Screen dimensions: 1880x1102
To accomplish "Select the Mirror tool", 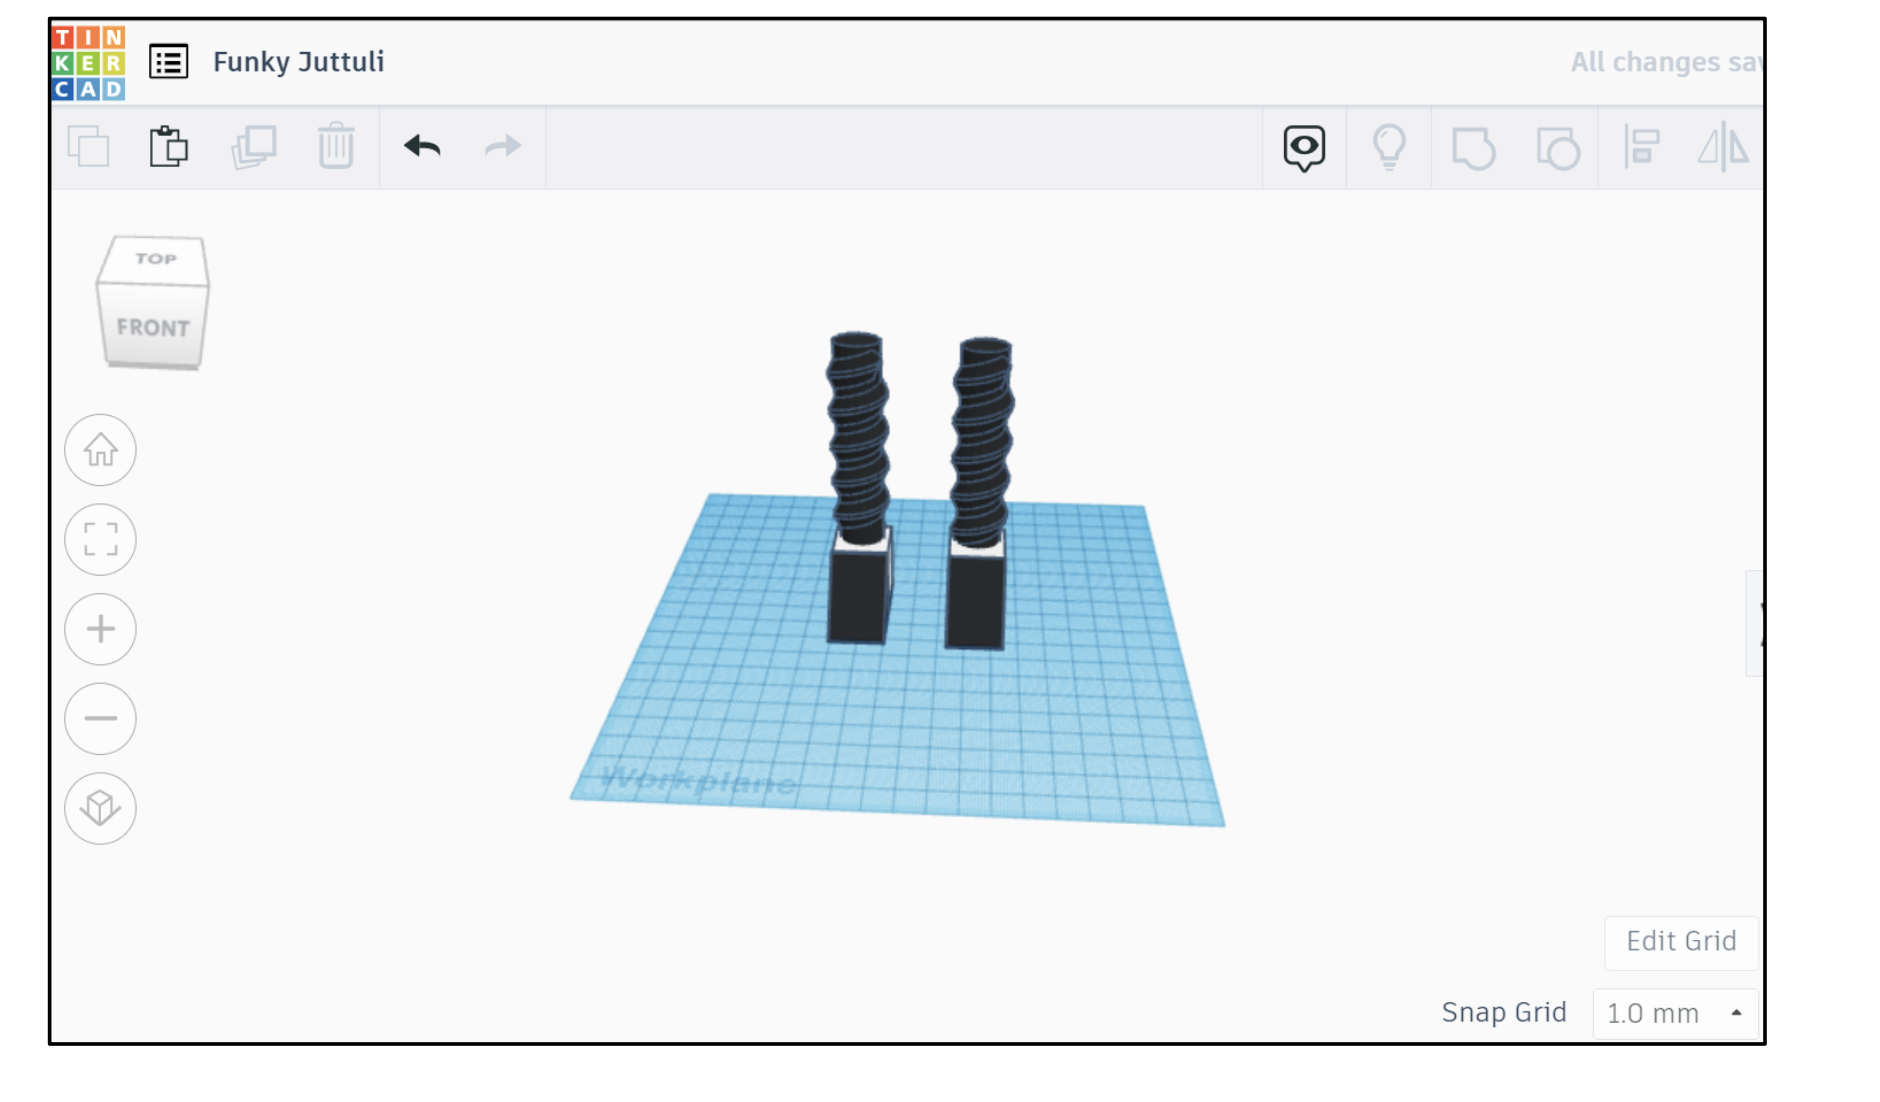I will [x=1723, y=147].
